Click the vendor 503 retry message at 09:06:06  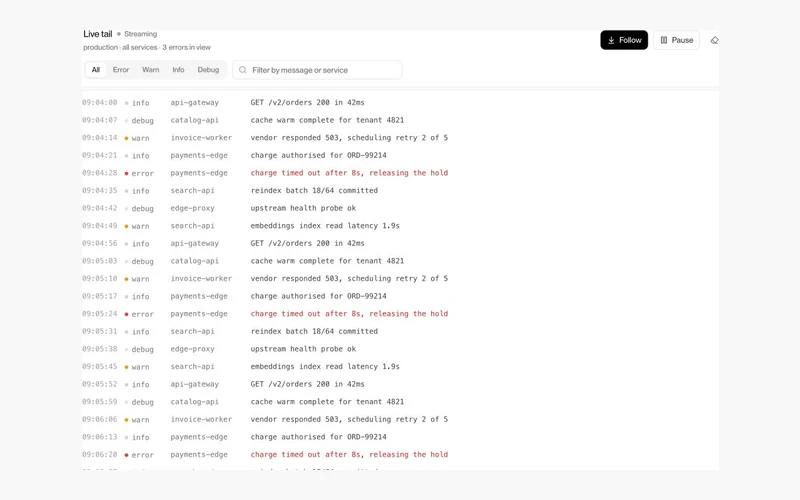point(349,419)
